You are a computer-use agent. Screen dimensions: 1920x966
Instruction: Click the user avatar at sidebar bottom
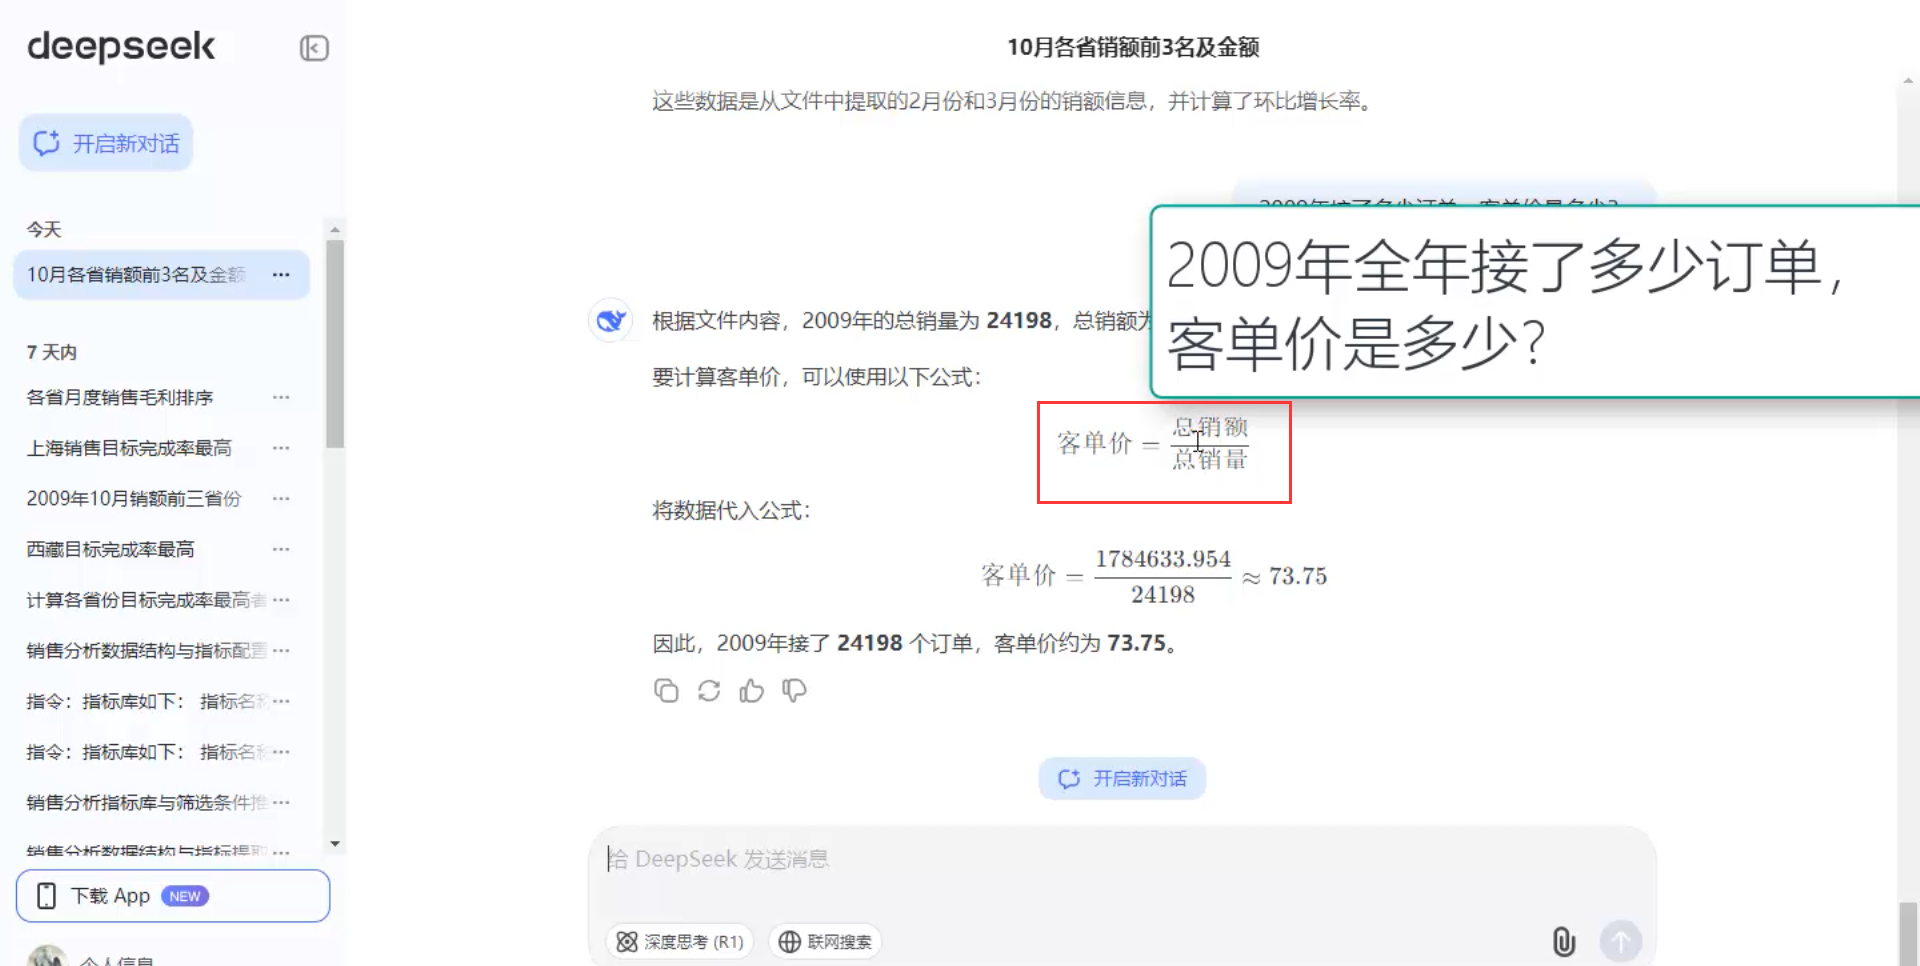click(x=47, y=956)
